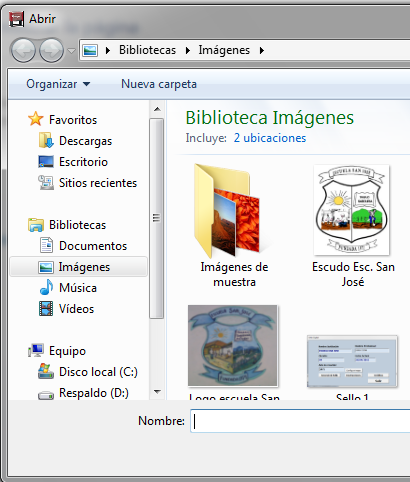
Task: Open Documentos library in sidebar
Action: [93, 246]
